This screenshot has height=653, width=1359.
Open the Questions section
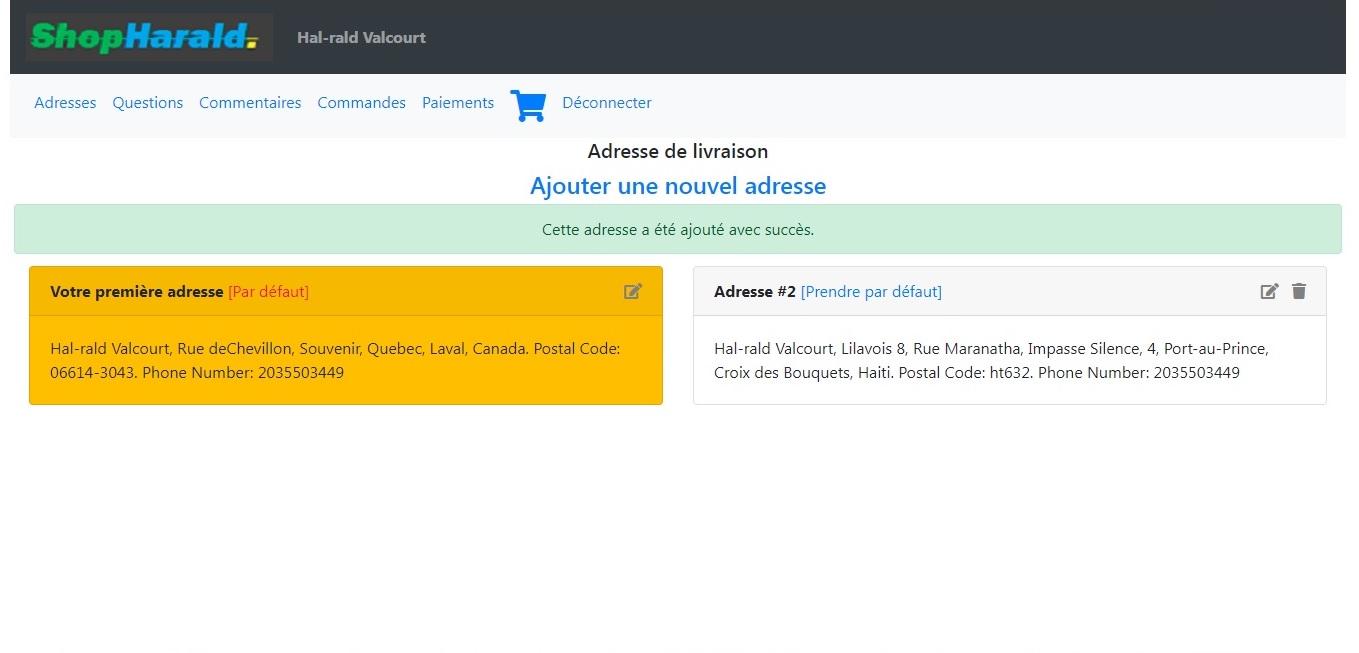(147, 103)
